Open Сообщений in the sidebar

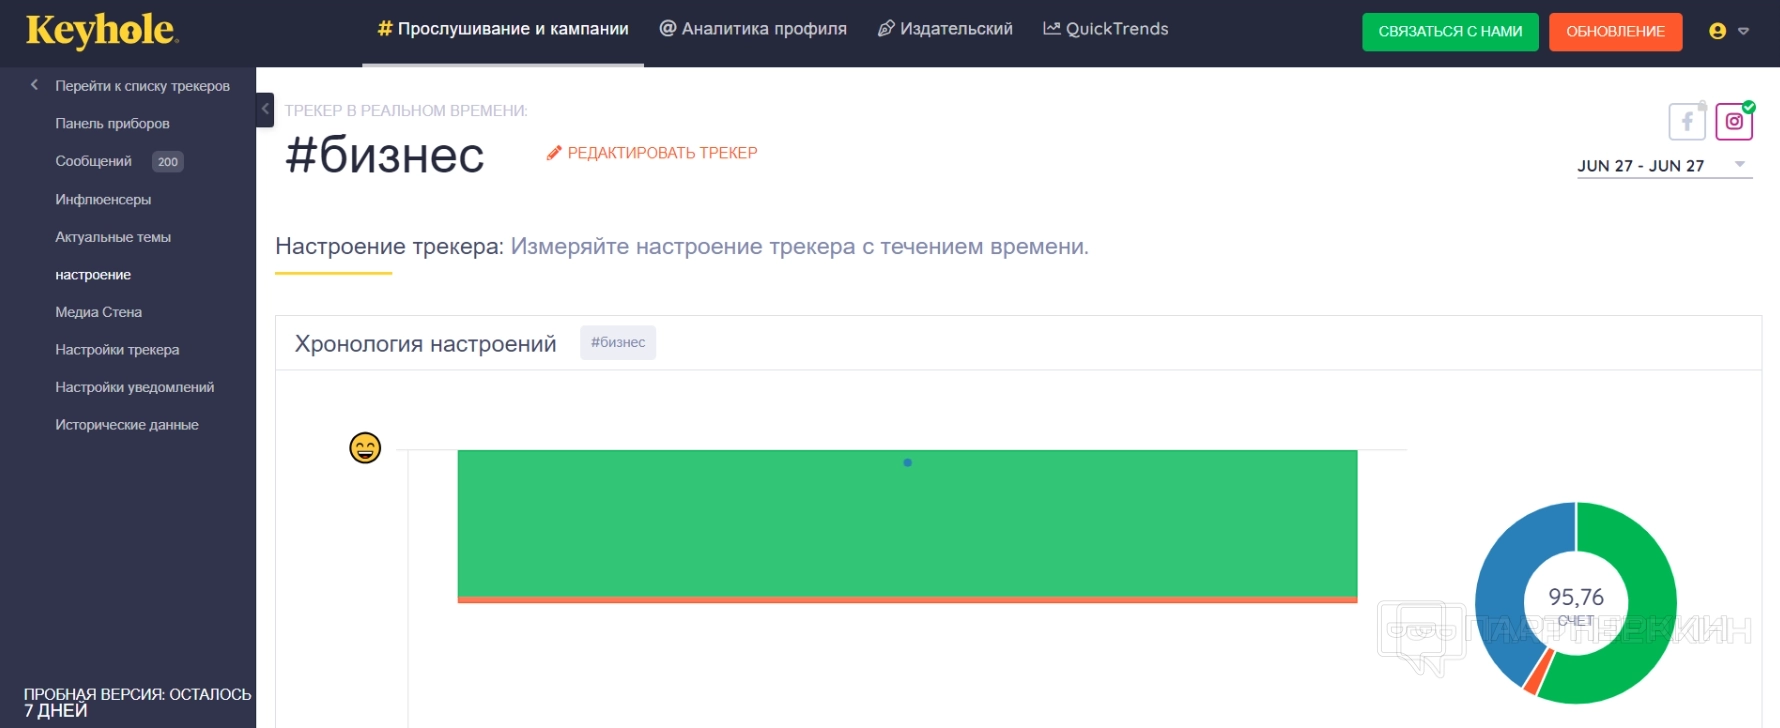point(93,161)
